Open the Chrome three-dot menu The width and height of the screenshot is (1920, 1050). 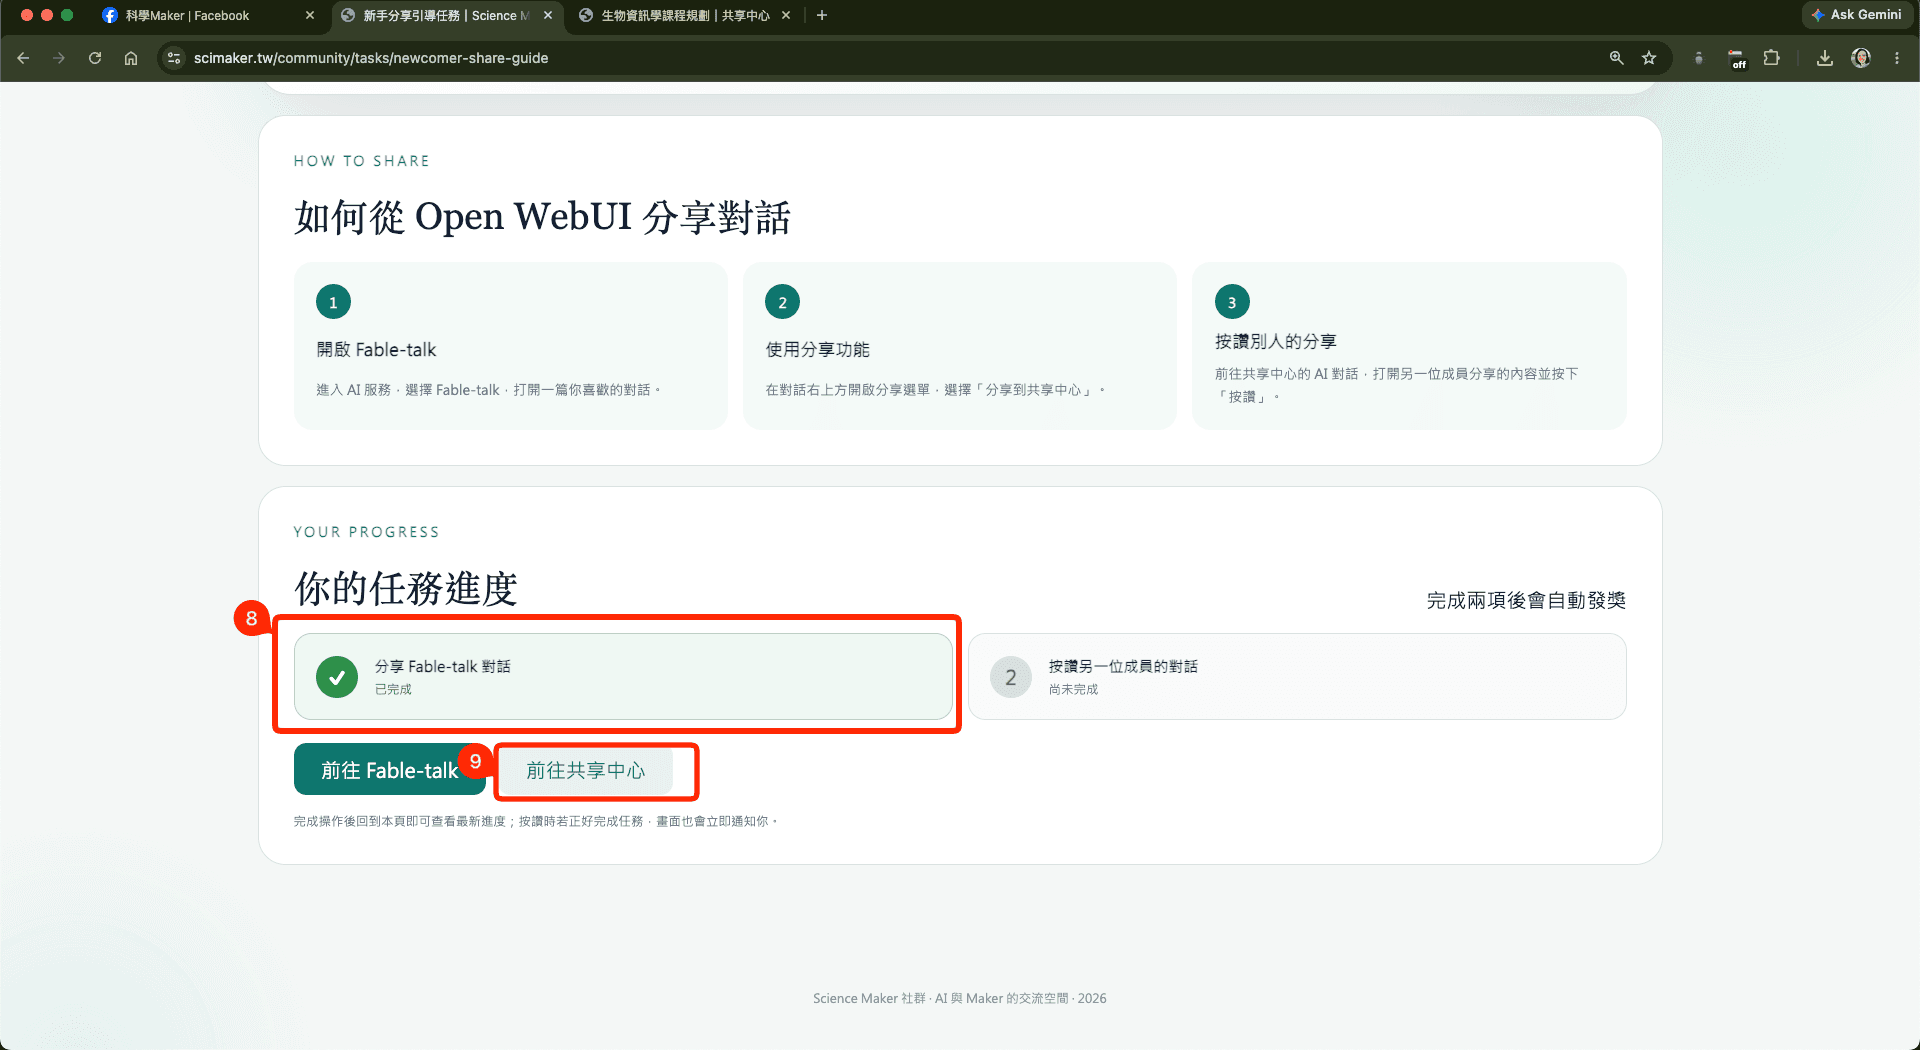(1897, 58)
